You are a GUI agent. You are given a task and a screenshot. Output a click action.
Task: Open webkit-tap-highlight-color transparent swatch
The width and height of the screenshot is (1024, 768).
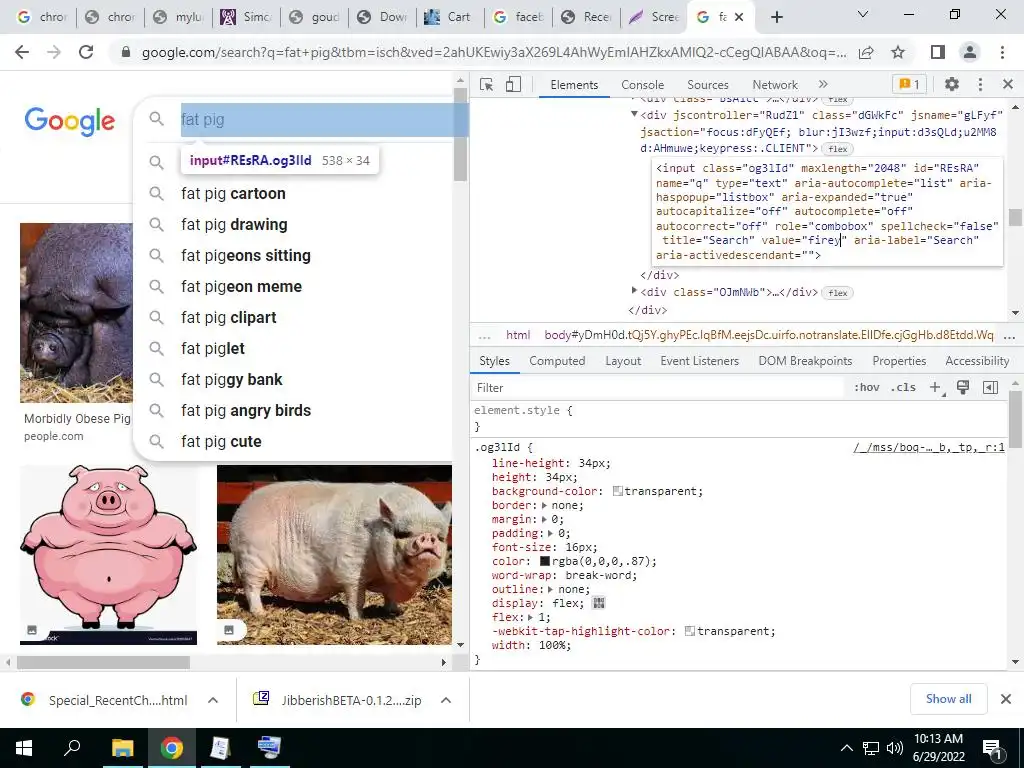(690, 632)
